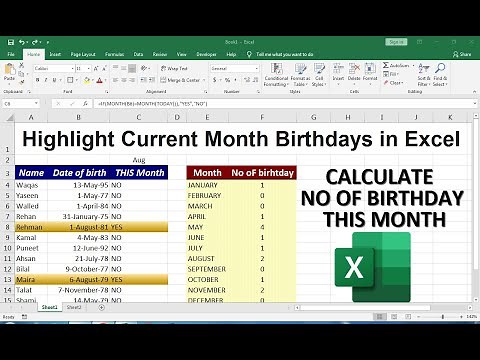Viewport: 480px width, 360px height.
Task: Click the Increase Indent icon
Action: coord(152,80)
